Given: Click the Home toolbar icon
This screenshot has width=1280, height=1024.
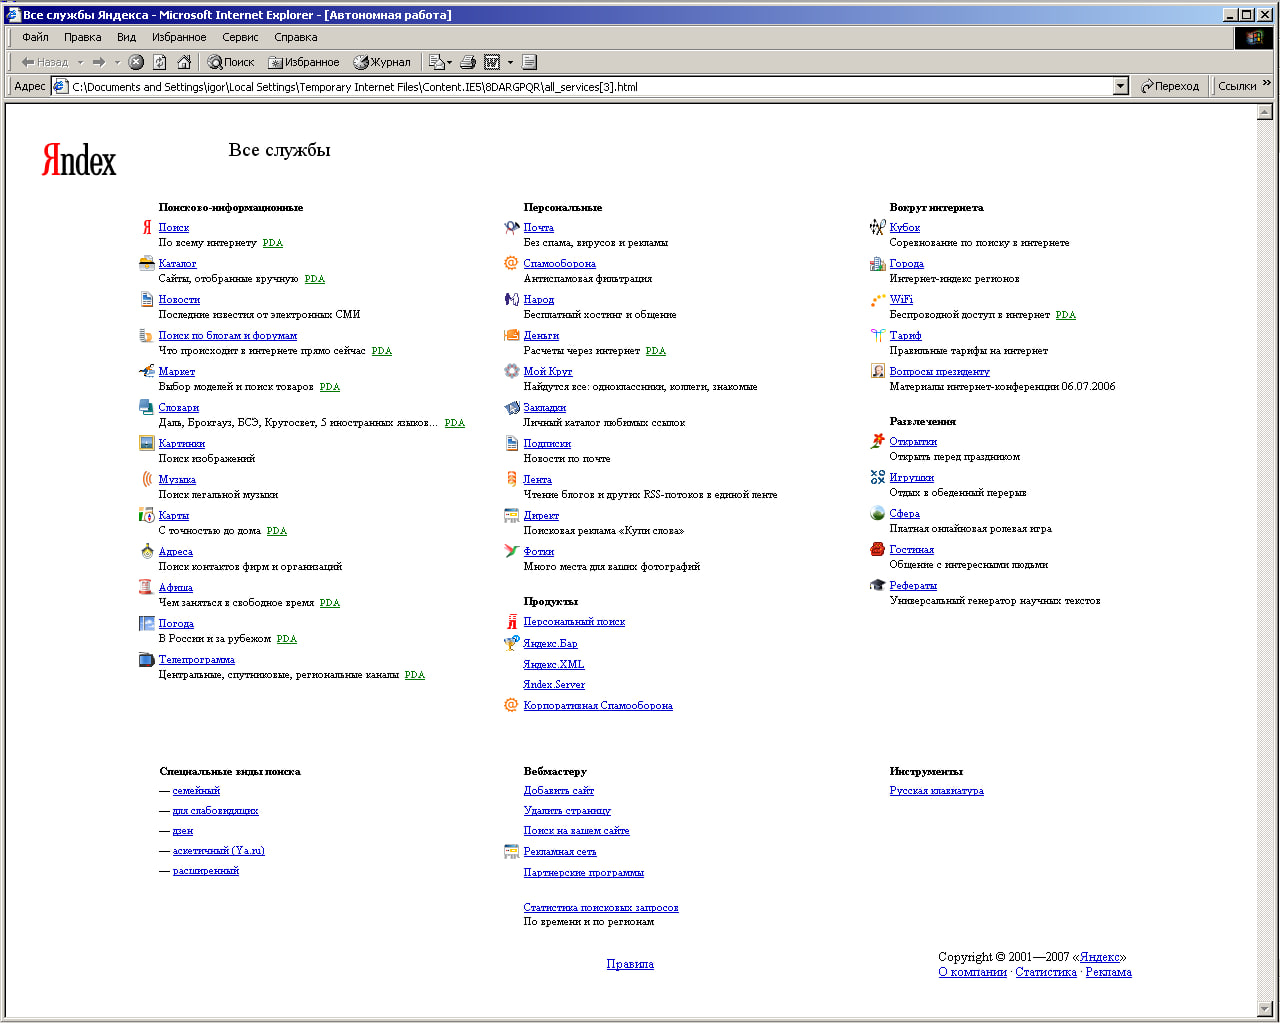Looking at the screenshot, I should (x=184, y=62).
